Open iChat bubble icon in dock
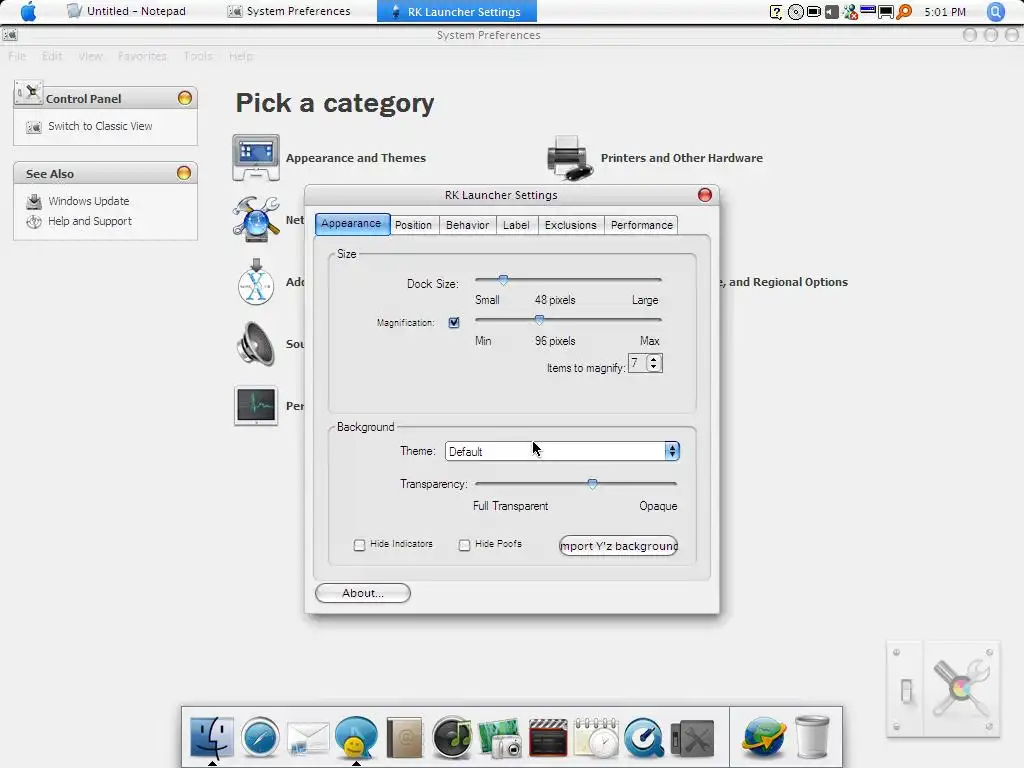This screenshot has width=1024, height=768. point(356,737)
